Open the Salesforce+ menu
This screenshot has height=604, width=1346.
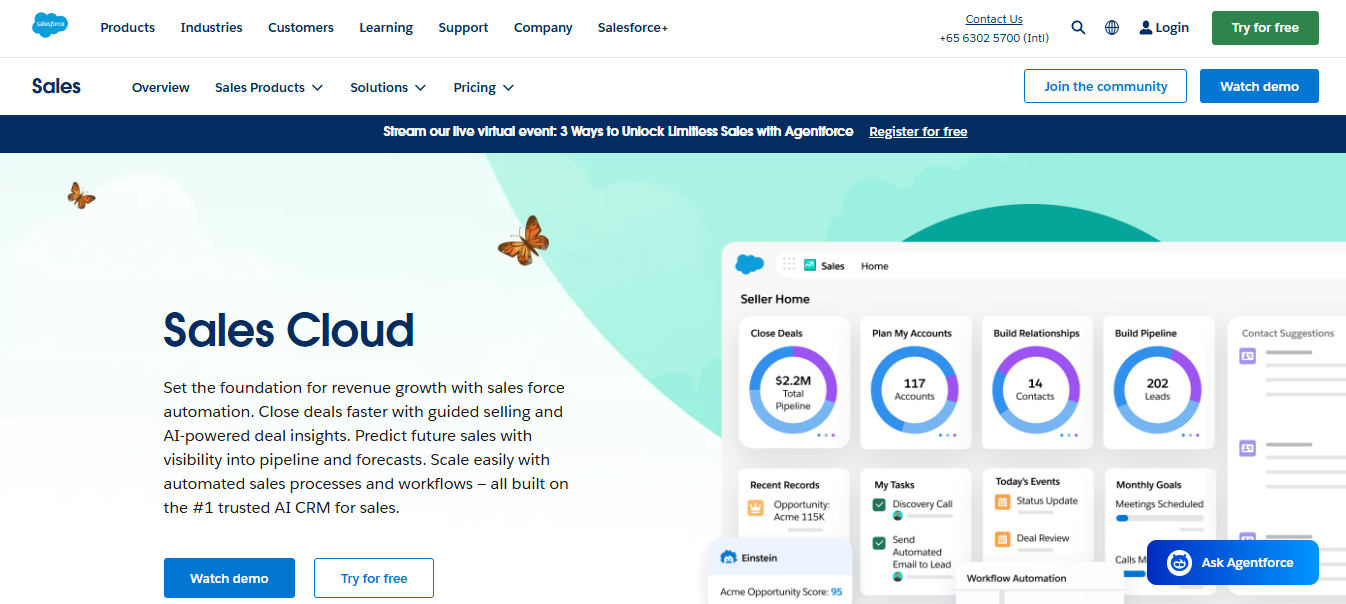(633, 28)
